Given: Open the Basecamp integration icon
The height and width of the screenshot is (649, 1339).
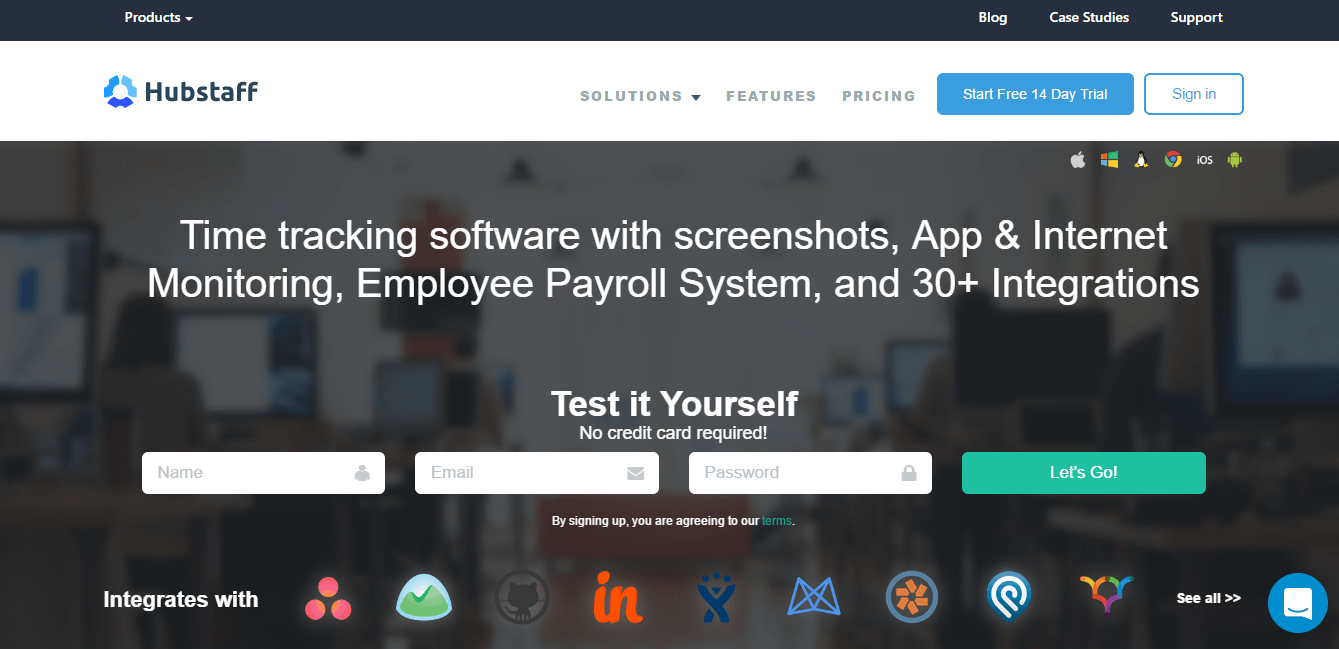Looking at the screenshot, I should click(x=424, y=597).
